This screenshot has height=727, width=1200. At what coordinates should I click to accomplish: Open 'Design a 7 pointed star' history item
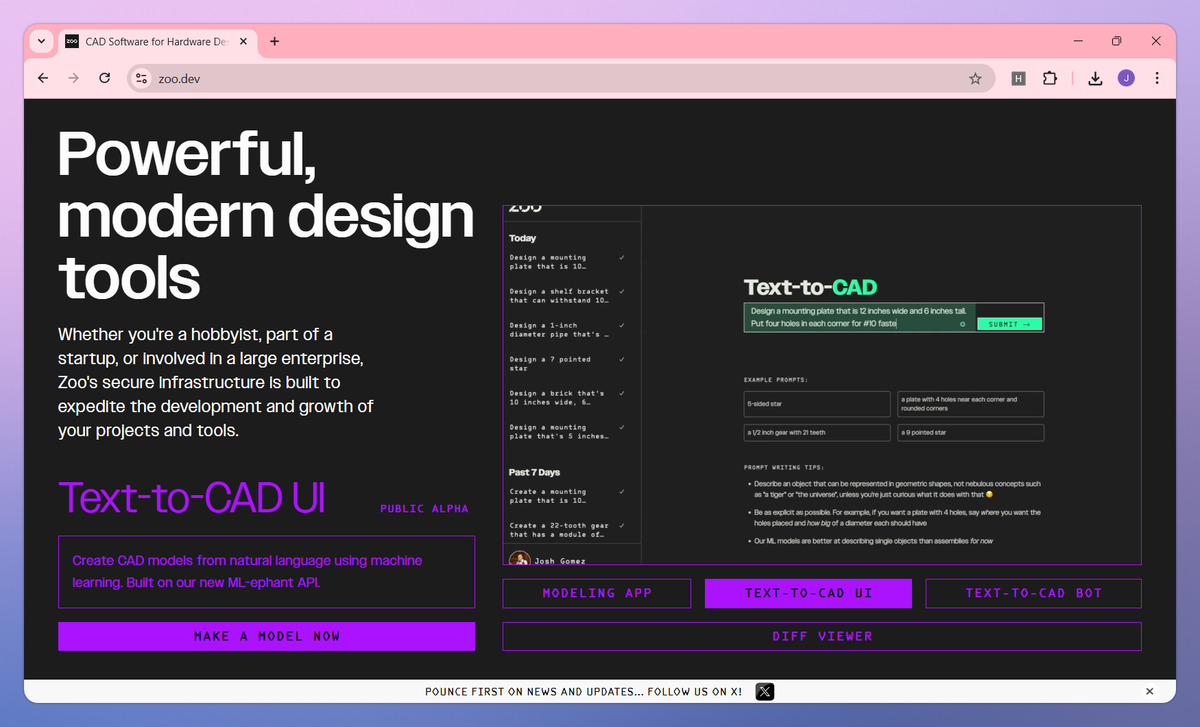550,364
